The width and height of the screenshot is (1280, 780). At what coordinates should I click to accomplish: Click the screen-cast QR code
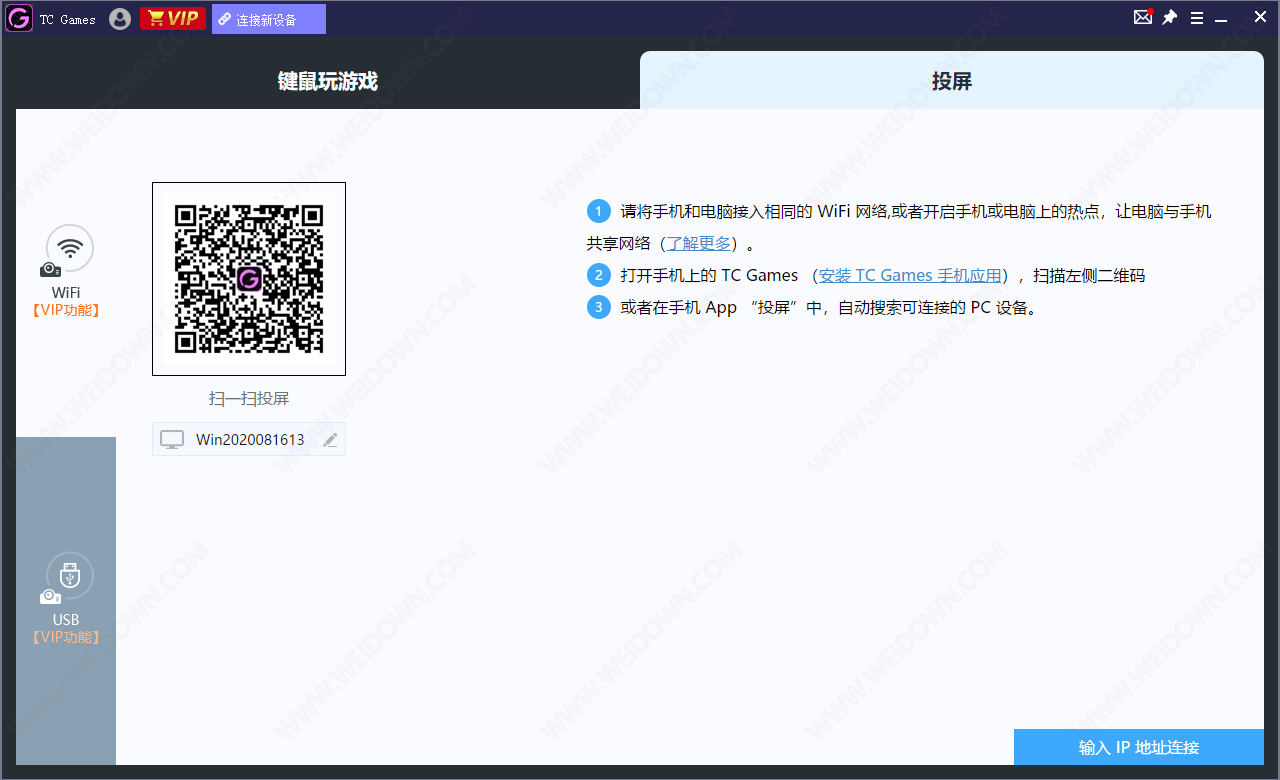point(249,279)
